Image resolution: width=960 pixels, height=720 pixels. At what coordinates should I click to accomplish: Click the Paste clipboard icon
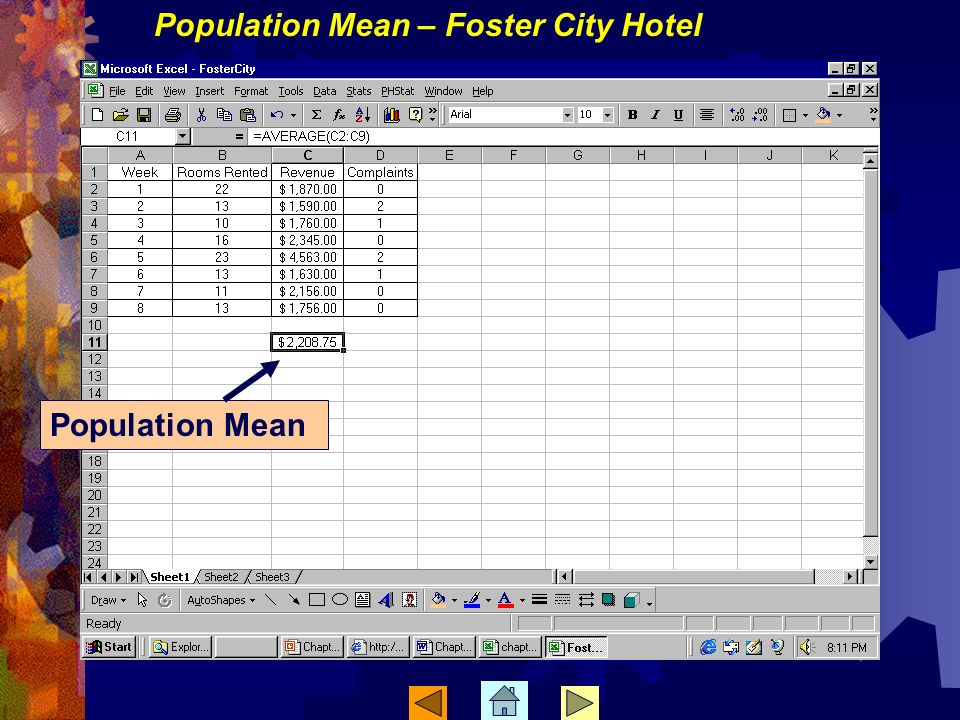(248, 114)
